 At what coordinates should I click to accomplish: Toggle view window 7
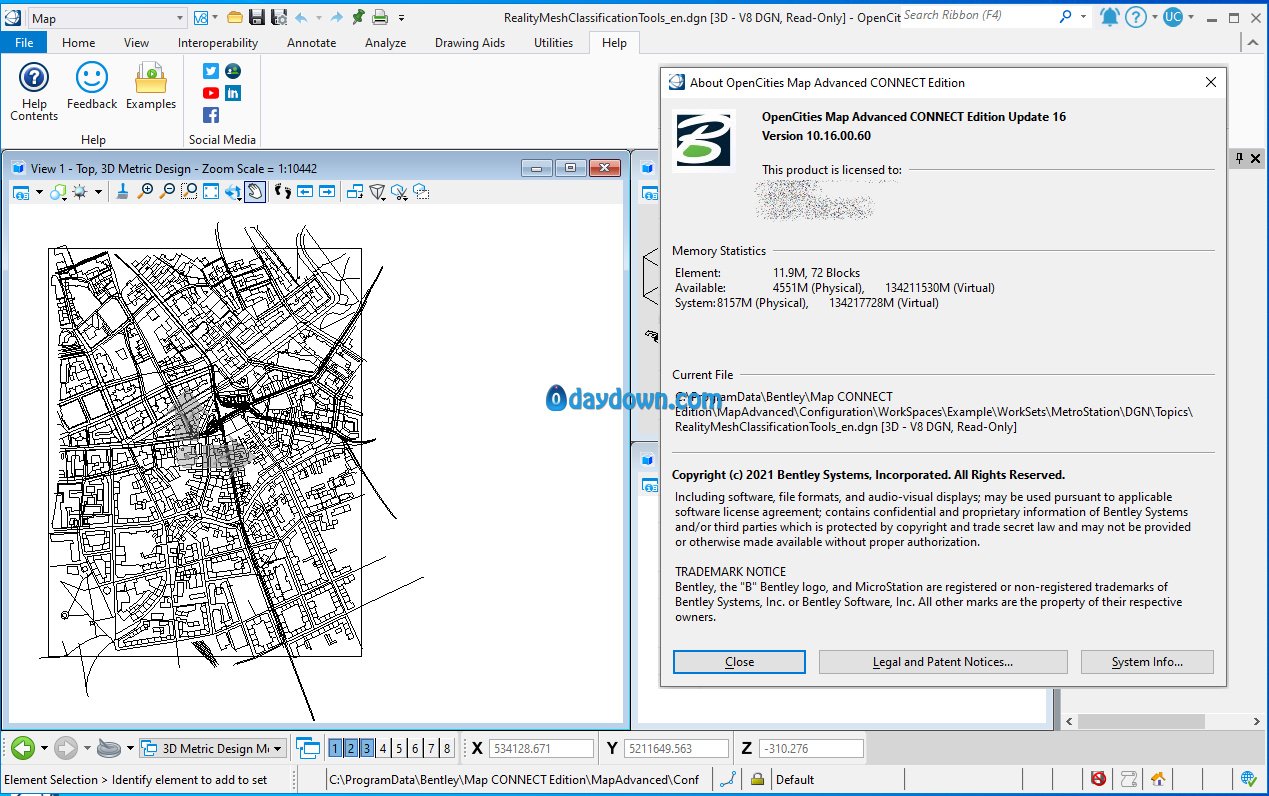point(431,748)
